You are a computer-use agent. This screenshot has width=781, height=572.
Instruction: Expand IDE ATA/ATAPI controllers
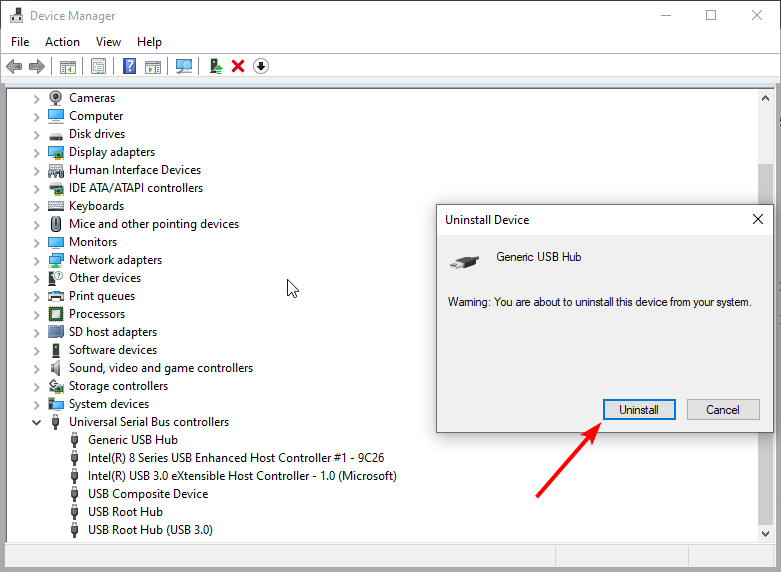tap(36, 189)
